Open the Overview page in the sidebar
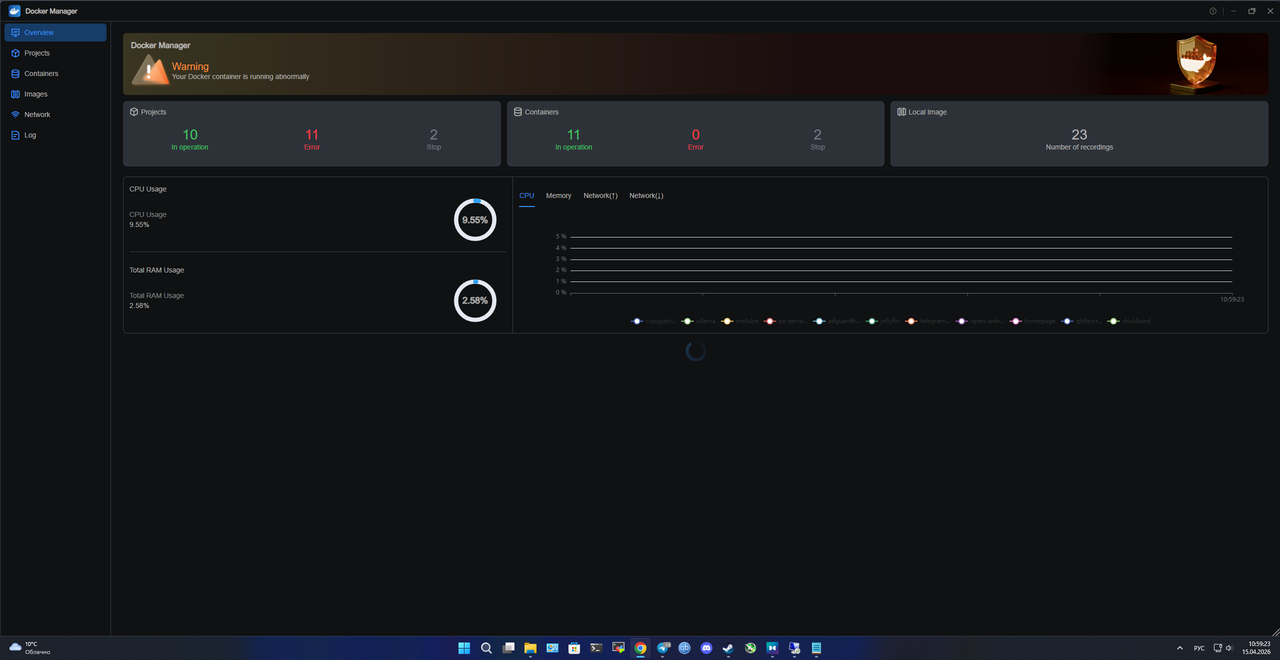 (x=55, y=33)
